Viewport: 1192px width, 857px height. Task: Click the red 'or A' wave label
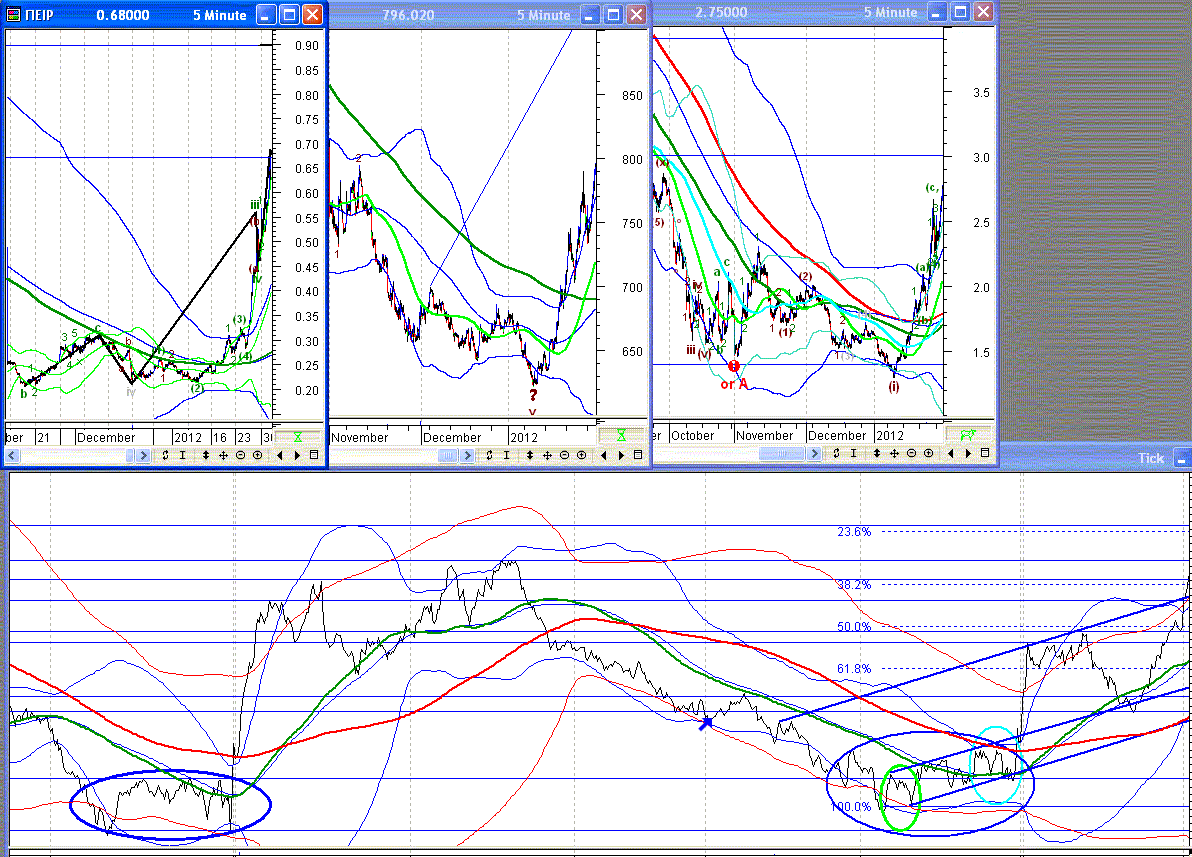(x=734, y=384)
